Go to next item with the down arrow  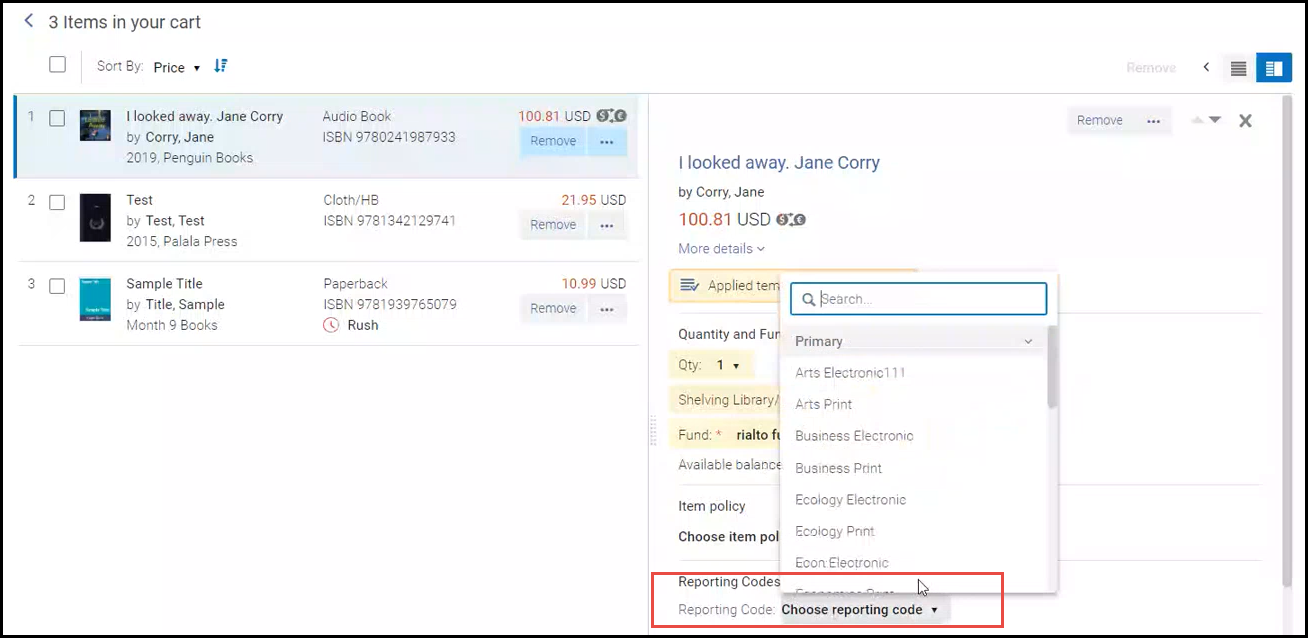click(1215, 120)
